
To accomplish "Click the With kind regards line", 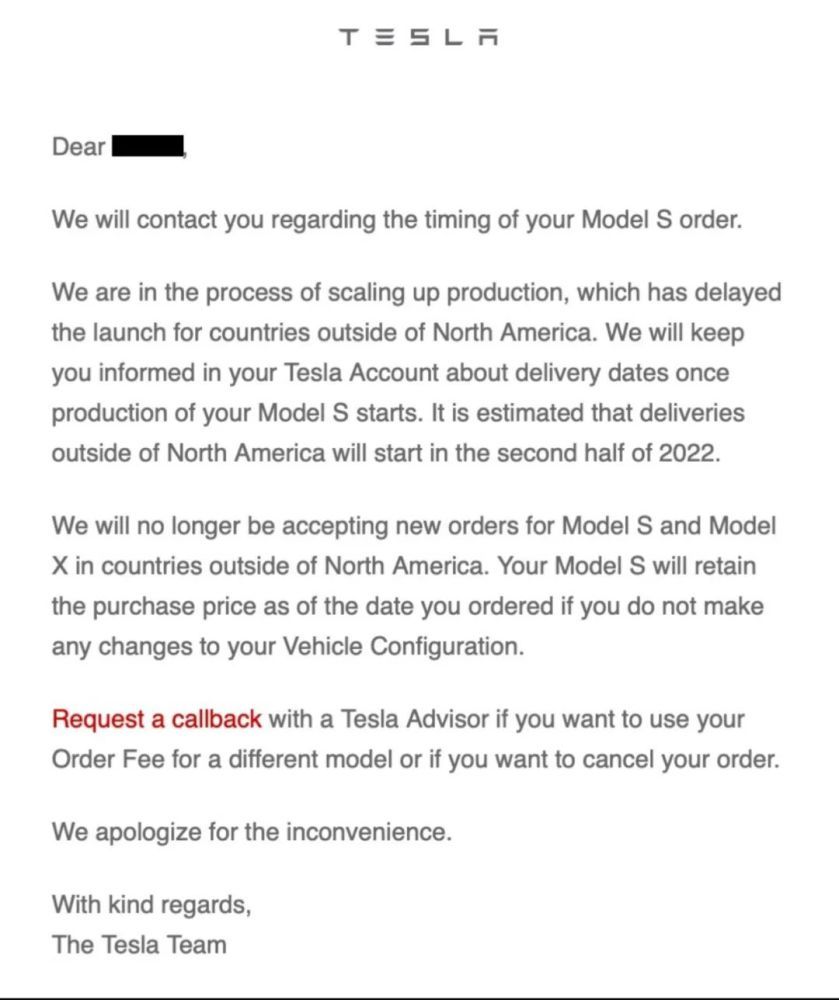I will point(152,906).
